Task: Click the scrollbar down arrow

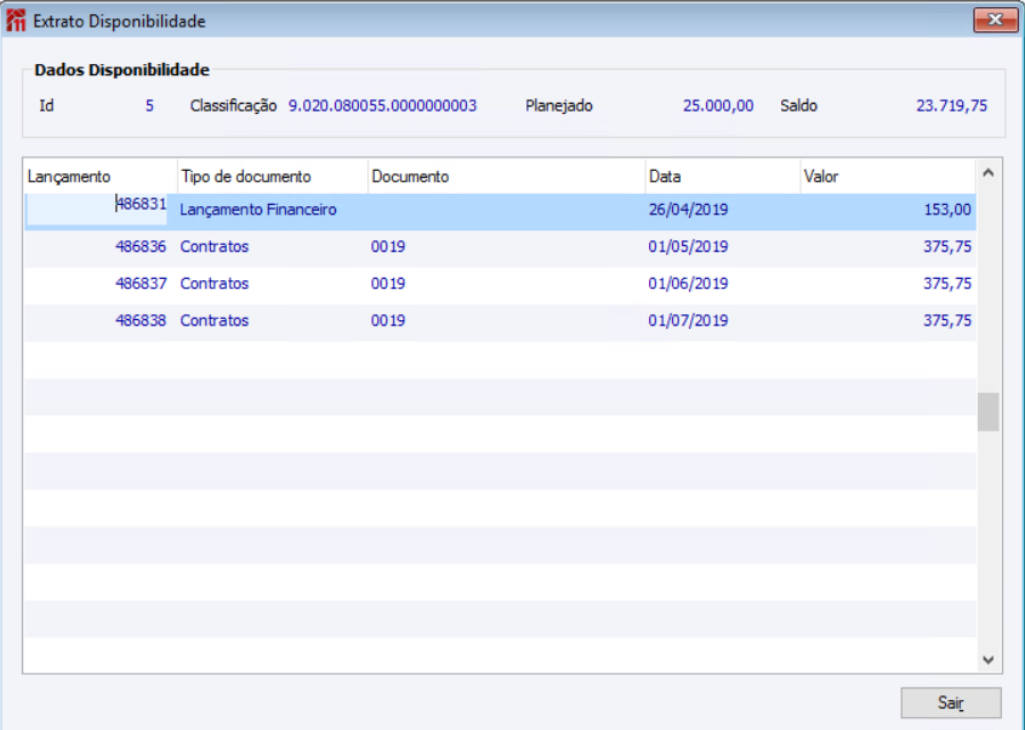Action: (x=988, y=659)
